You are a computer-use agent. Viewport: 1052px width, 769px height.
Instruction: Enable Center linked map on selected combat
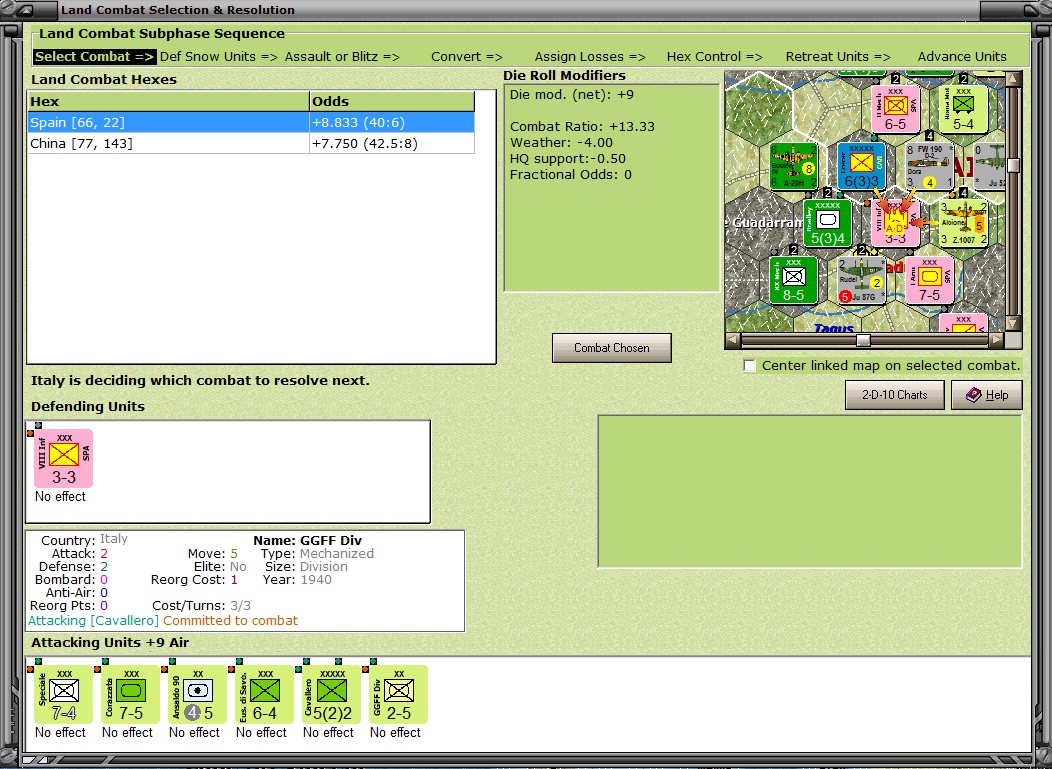coord(750,366)
